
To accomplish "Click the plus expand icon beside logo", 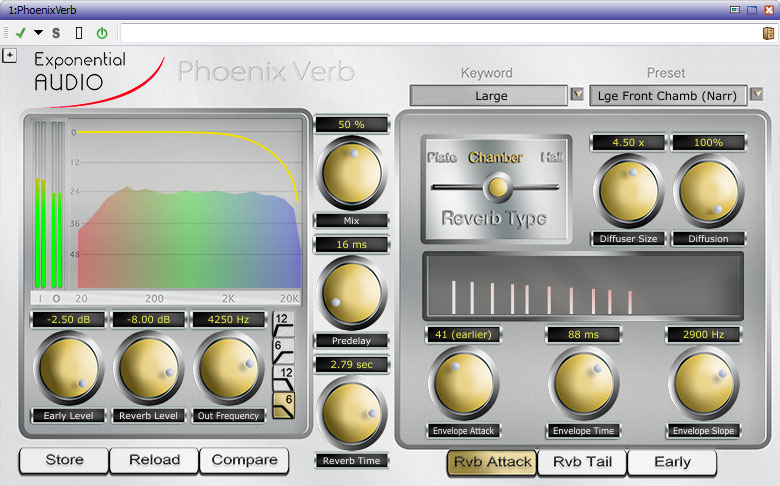I will [x=10, y=55].
